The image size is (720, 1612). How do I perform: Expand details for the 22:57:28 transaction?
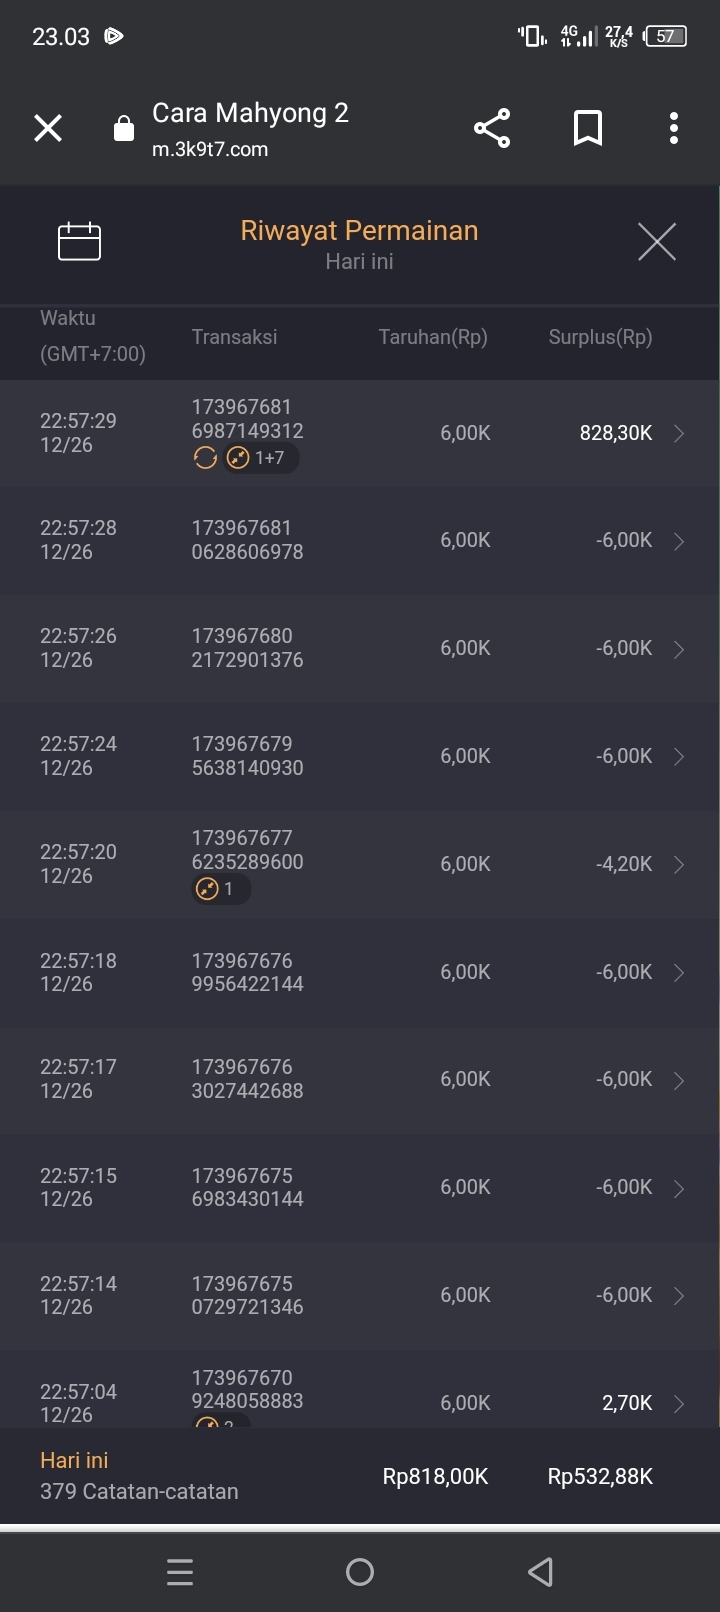click(679, 541)
